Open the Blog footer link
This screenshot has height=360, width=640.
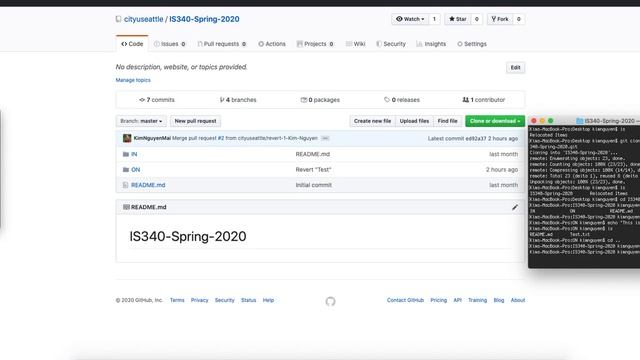[499, 300]
